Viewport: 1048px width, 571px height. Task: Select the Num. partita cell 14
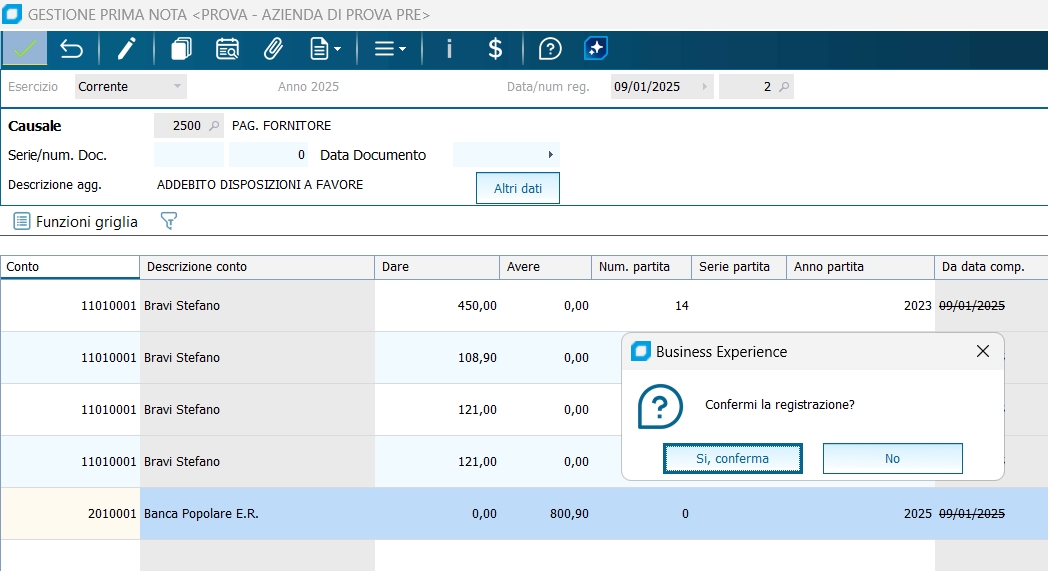[x=642, y=306]
